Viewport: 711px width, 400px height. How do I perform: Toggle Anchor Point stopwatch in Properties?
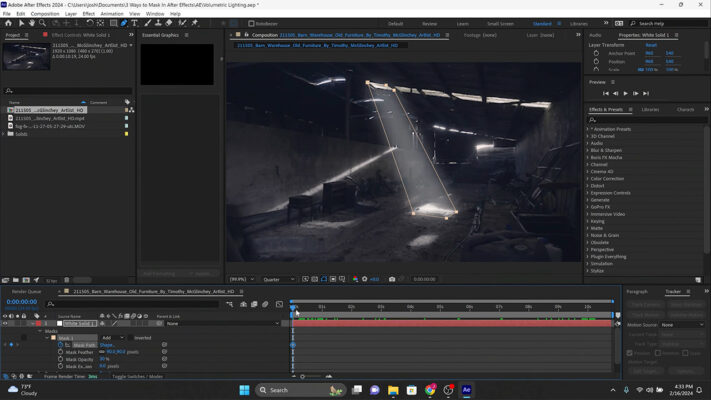[596, 53]
